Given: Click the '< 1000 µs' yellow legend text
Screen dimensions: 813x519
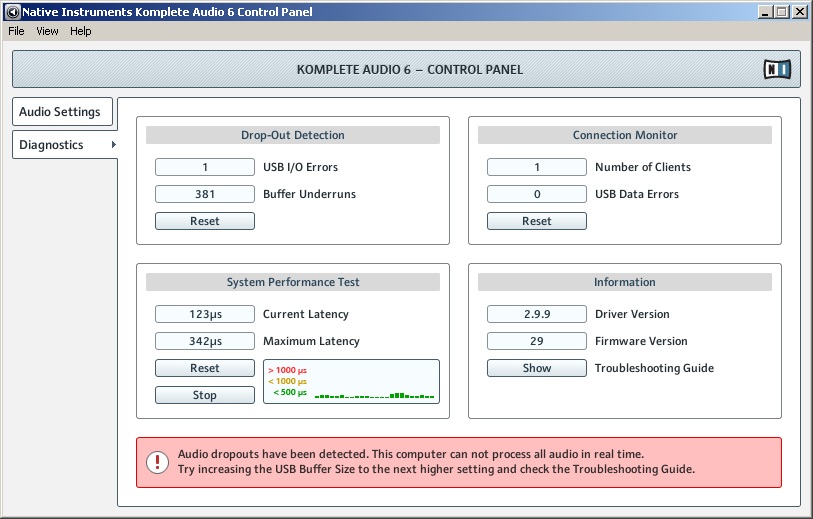Looking at the screenshot, I should [287, 381].
